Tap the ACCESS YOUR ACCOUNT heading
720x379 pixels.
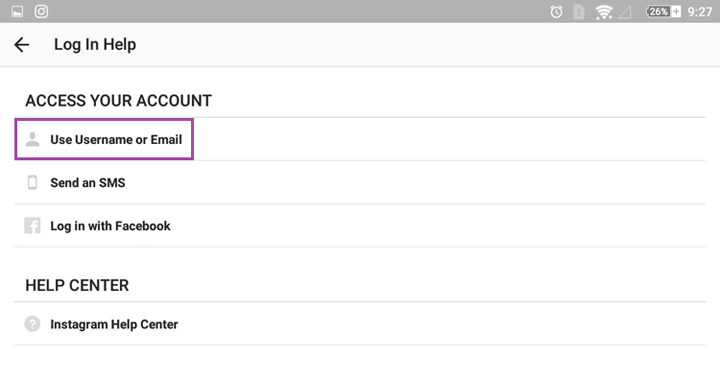118,101
